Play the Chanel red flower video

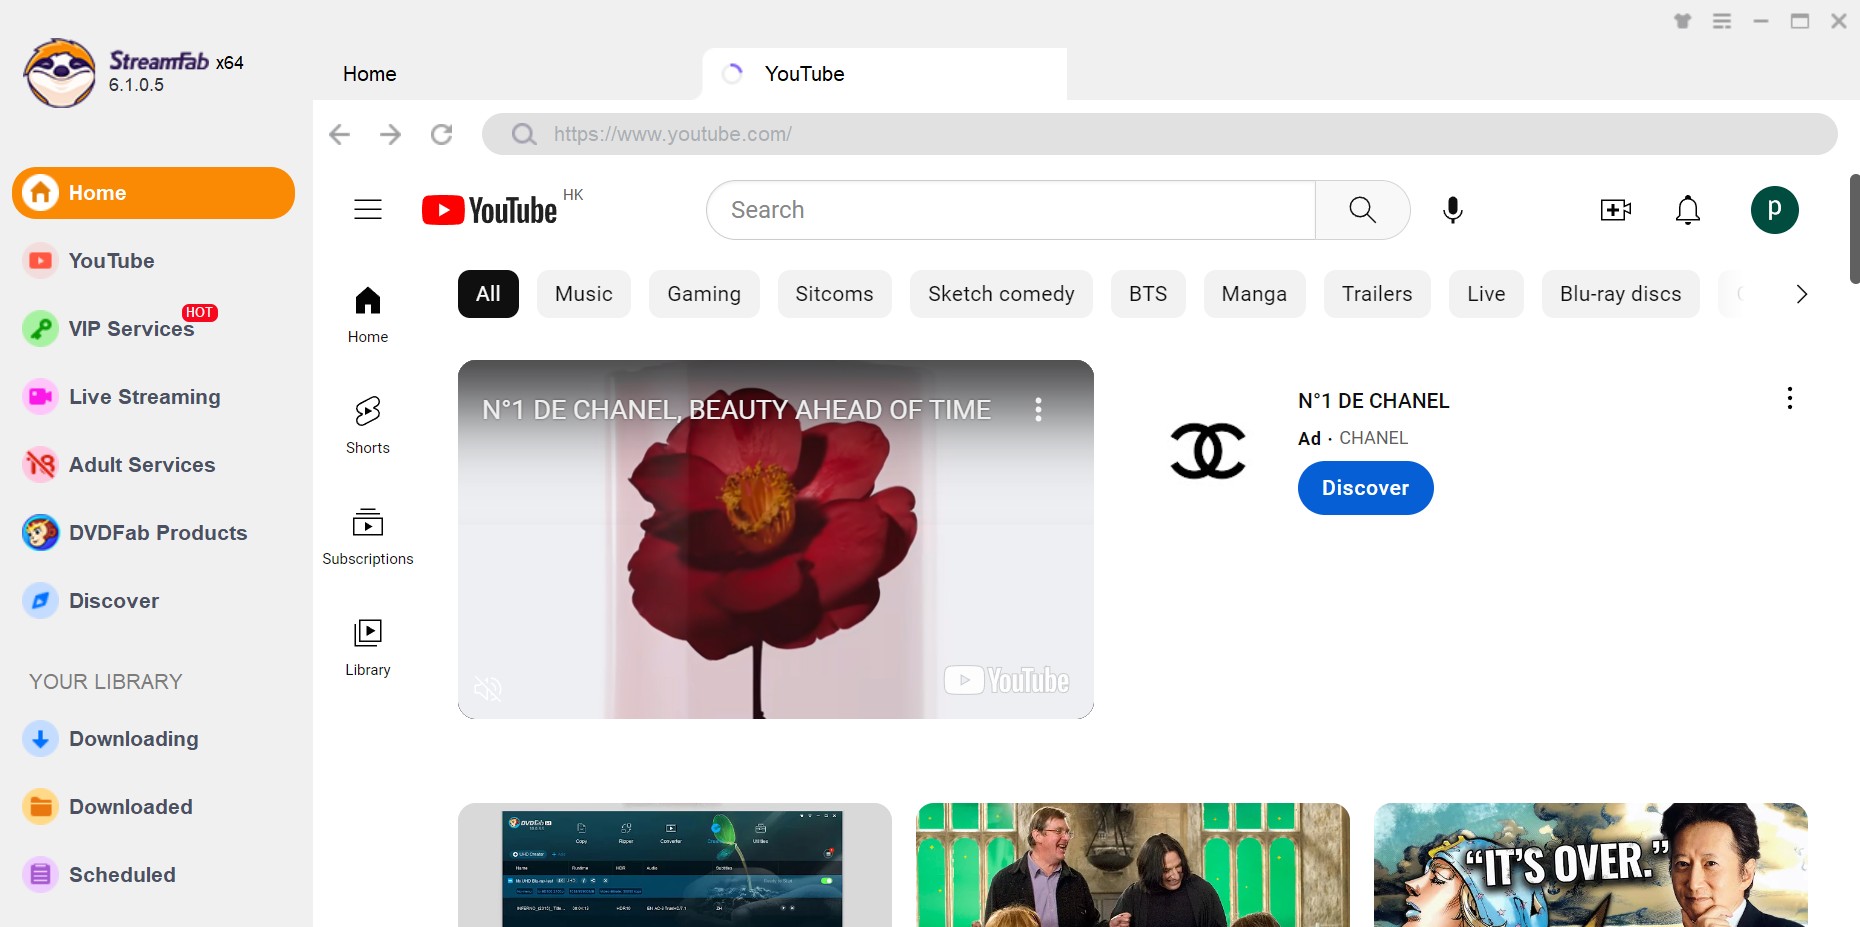tap(775, 539)
